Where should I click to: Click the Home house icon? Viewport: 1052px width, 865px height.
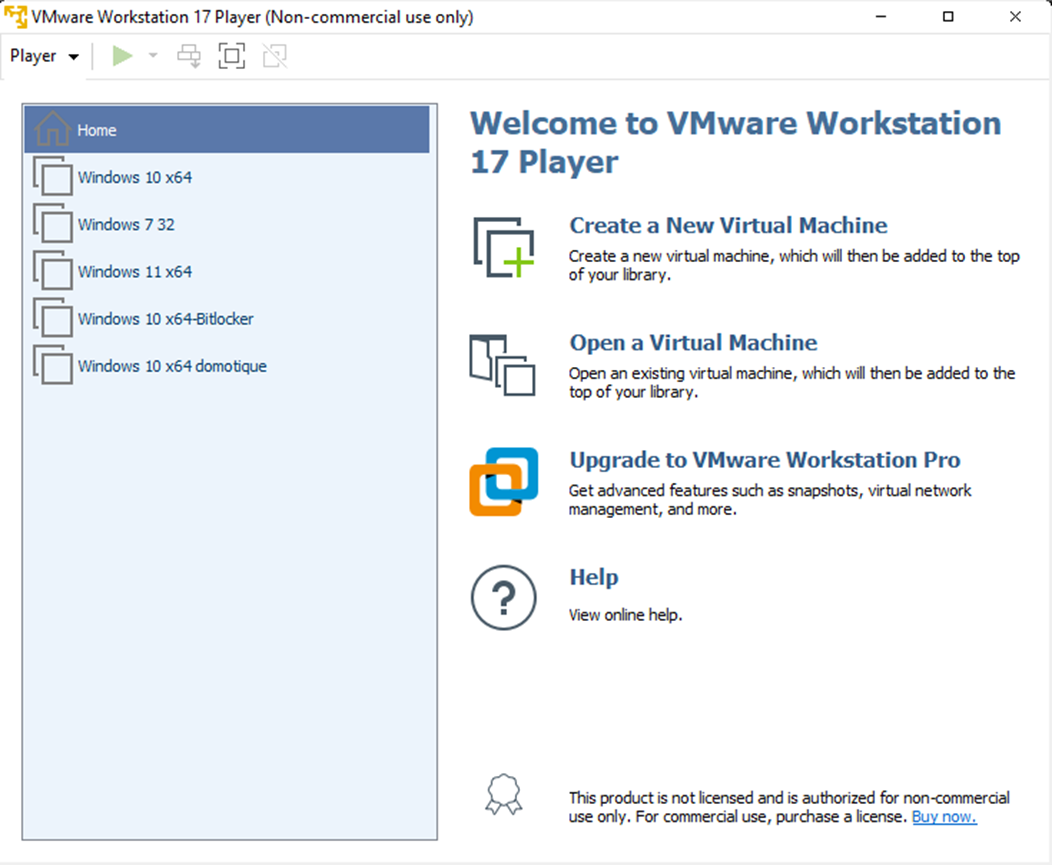[52, 128]
